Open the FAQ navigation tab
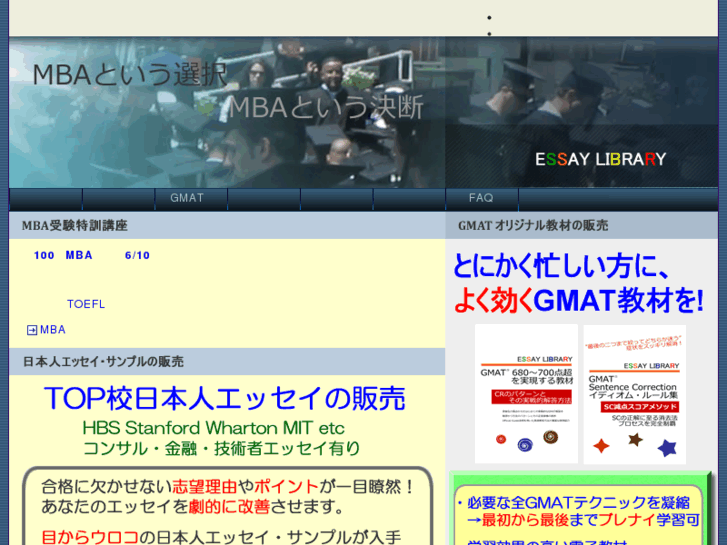The height and width of the screenshot is (545, 727). 482,199
